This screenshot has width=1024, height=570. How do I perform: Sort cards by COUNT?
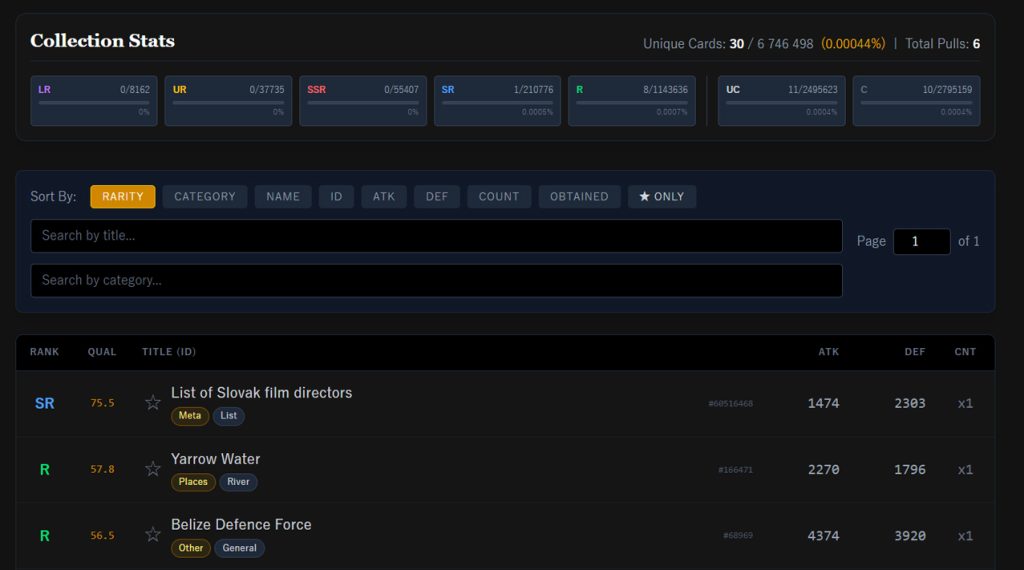(499, 197)
